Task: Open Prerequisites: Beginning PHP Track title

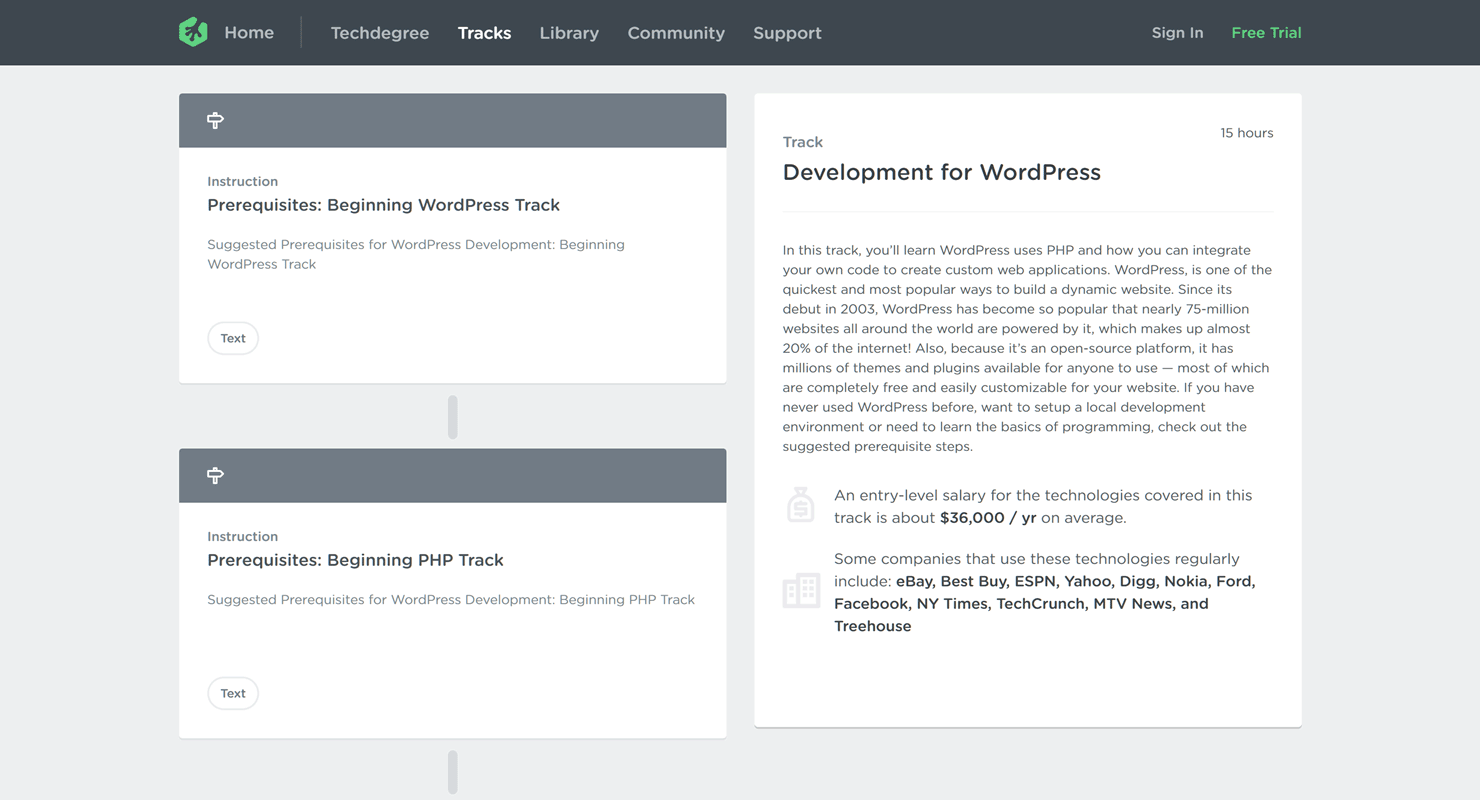Action: 355,560
